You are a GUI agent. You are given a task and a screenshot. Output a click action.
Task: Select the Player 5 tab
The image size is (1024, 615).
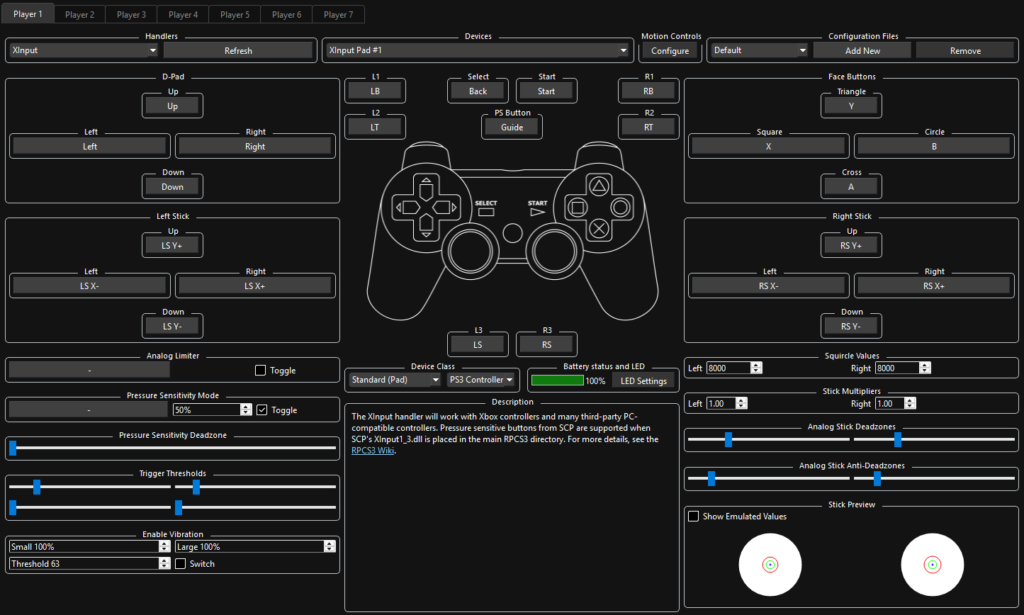(234, 14)
